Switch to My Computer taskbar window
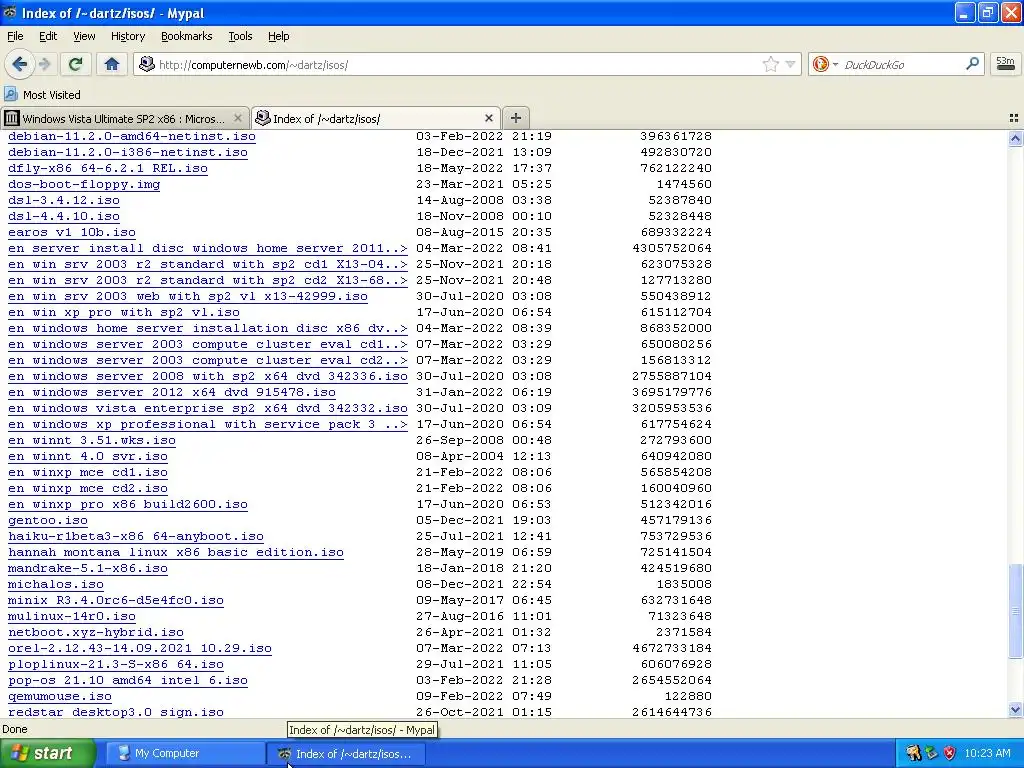Viewport: 1024px width, 768px height. pos(184,753)
